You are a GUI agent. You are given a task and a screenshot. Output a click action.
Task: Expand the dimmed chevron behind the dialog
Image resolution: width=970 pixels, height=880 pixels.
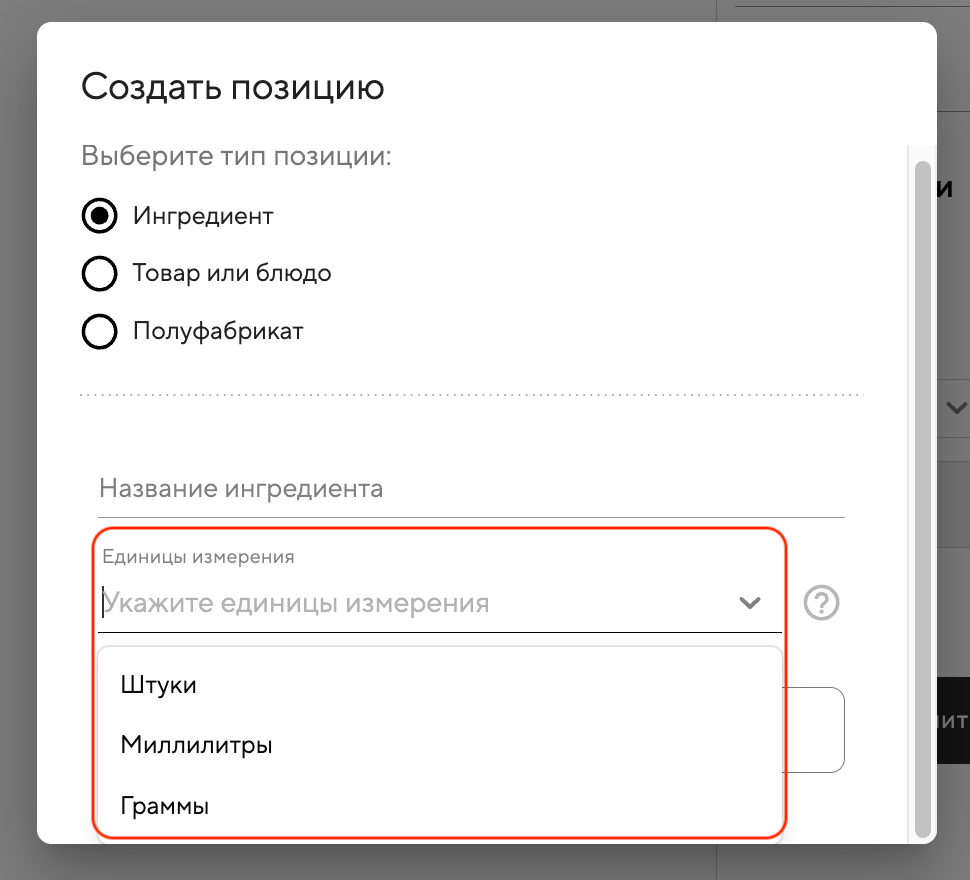(955, 408)
